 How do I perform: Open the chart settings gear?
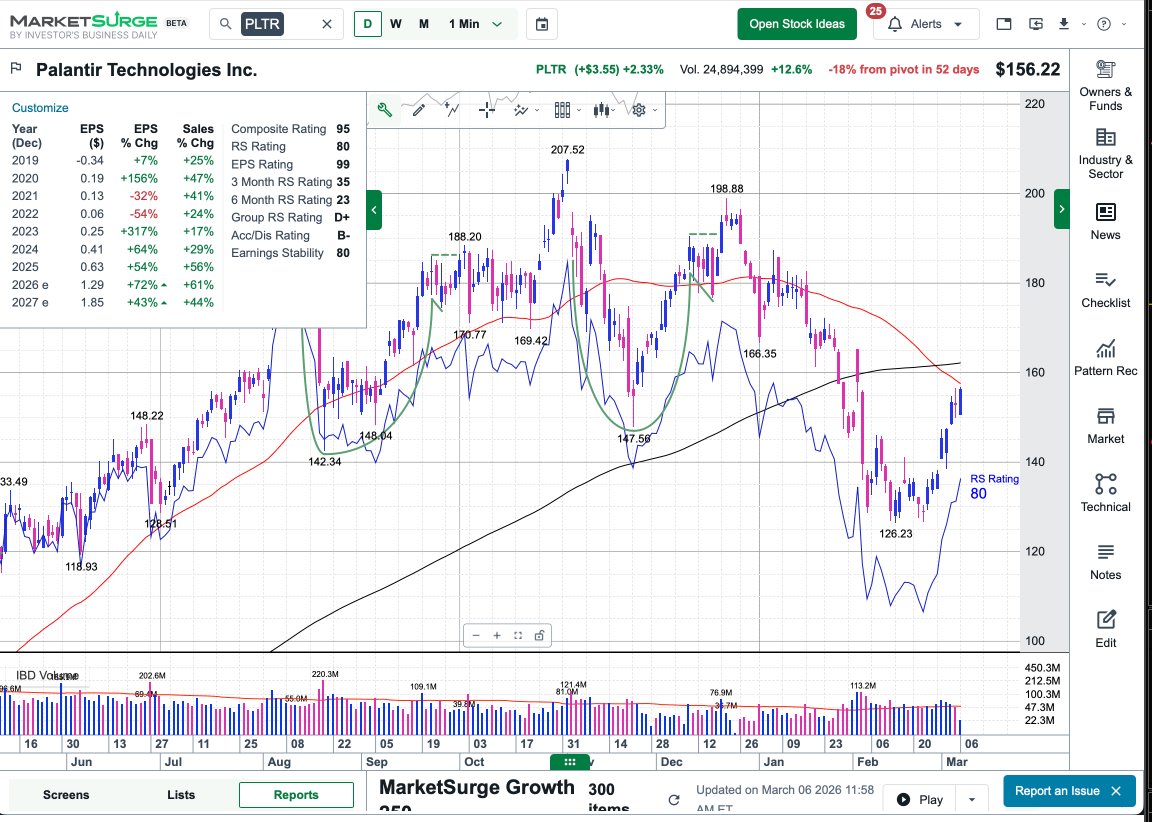pos(638,110)
